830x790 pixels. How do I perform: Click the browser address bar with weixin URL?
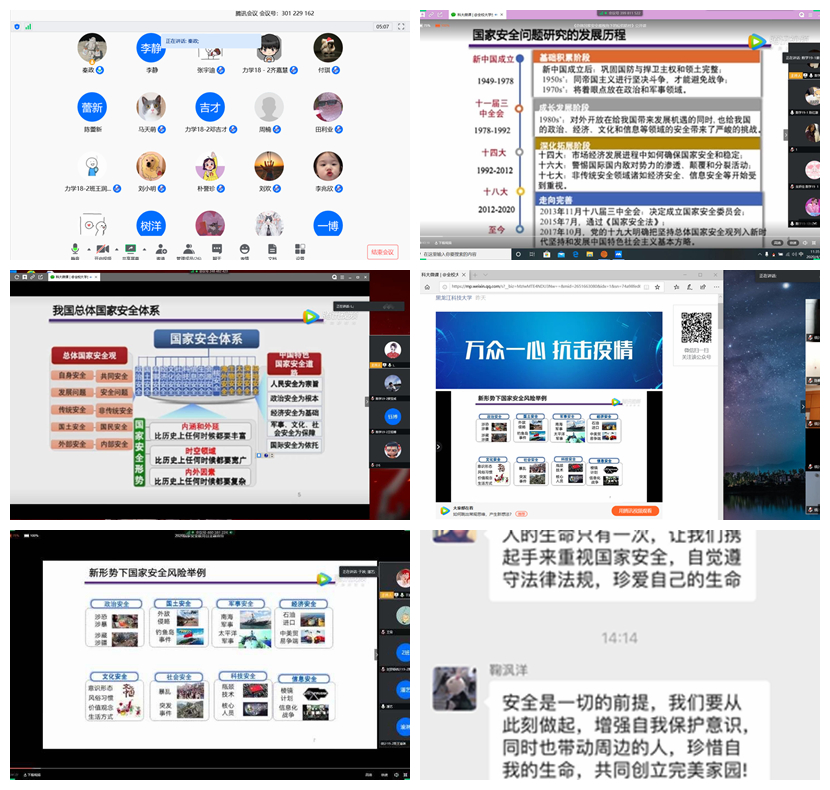560,285
